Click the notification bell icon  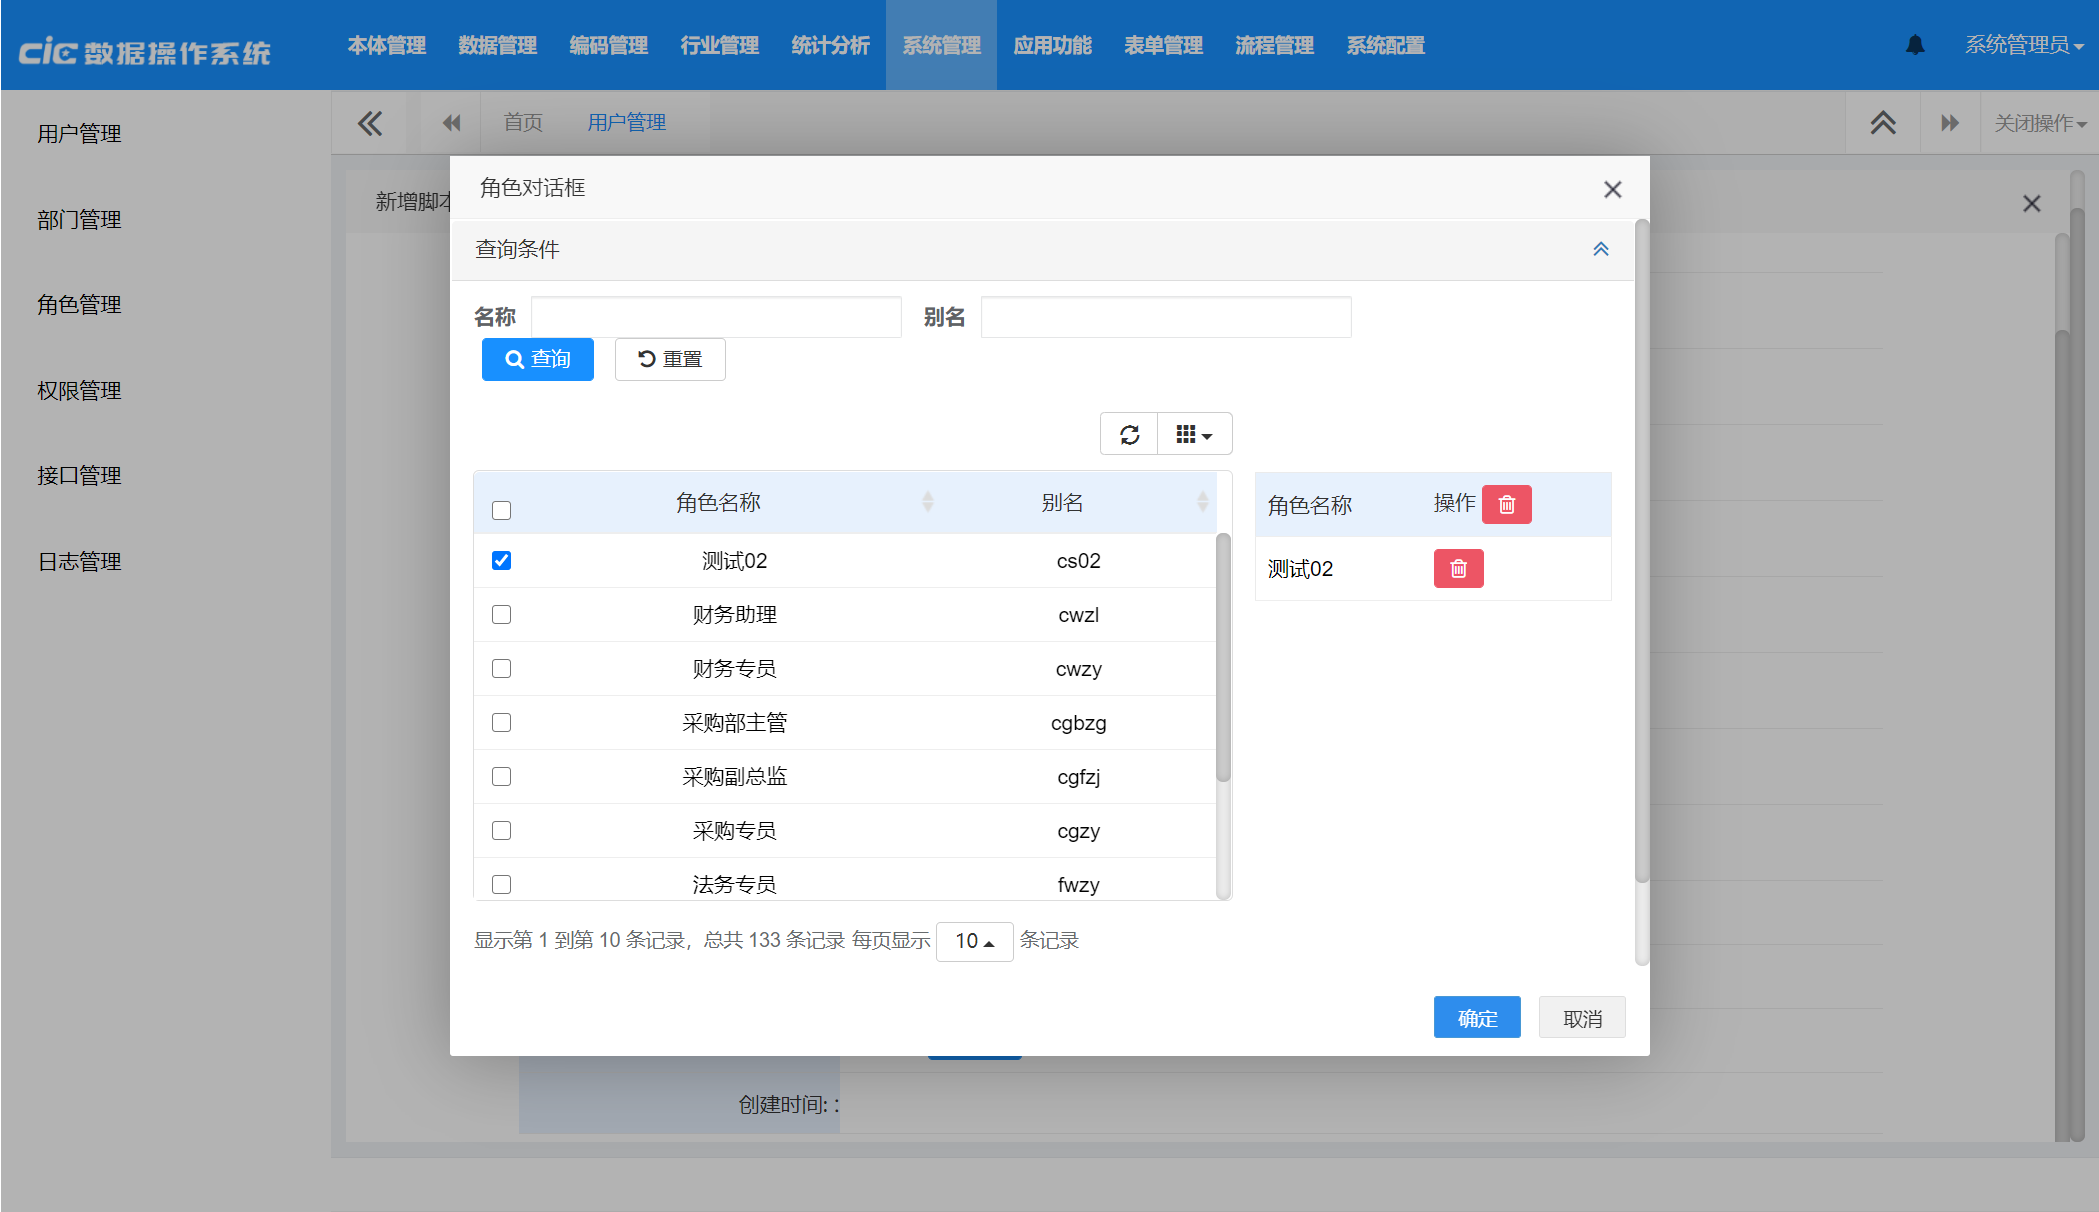tap(1915, 45)
